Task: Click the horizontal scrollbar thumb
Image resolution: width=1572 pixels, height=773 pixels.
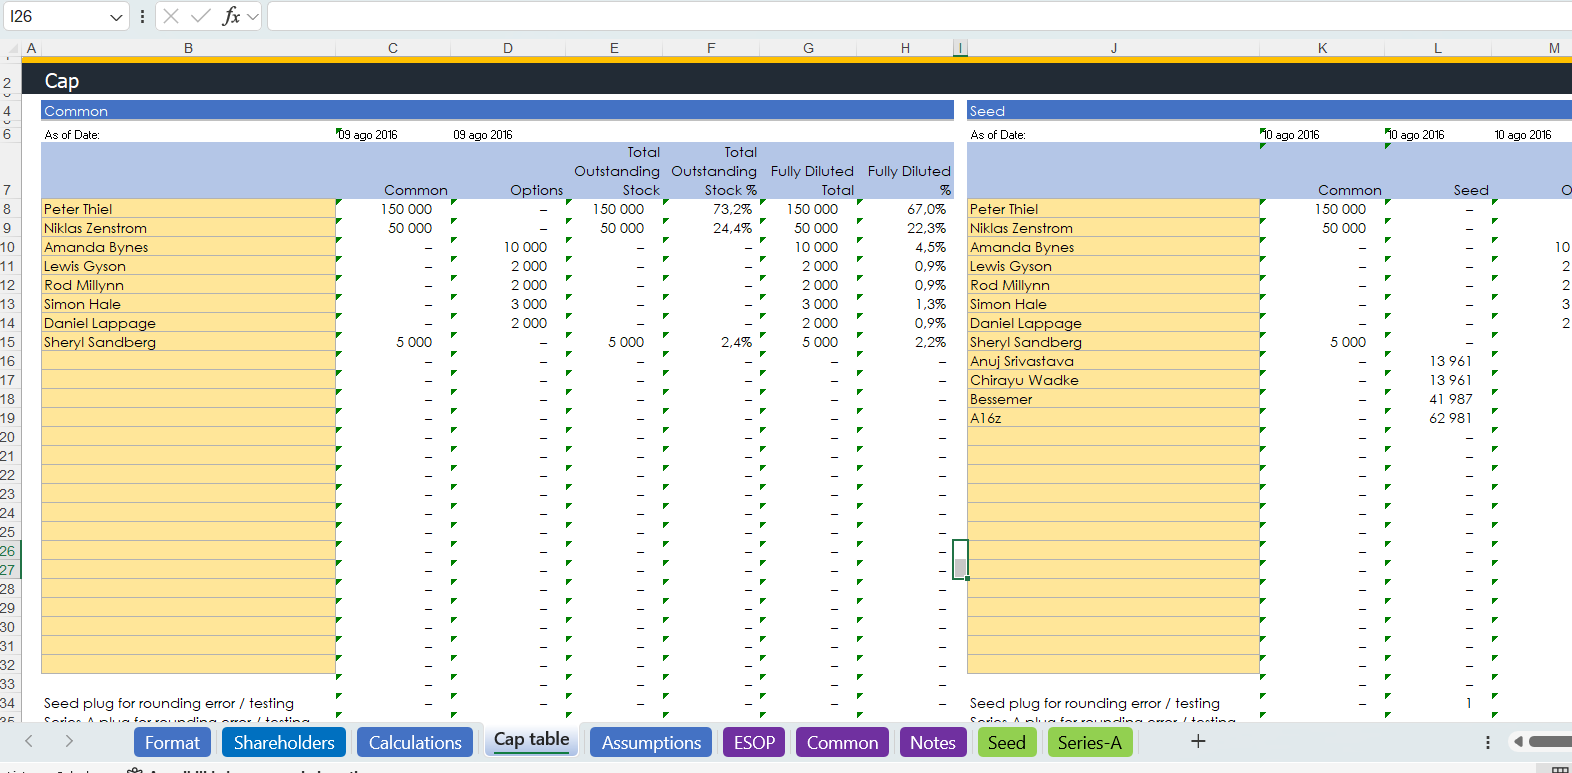Action: pyautogui.click(x=1550, y=741)
